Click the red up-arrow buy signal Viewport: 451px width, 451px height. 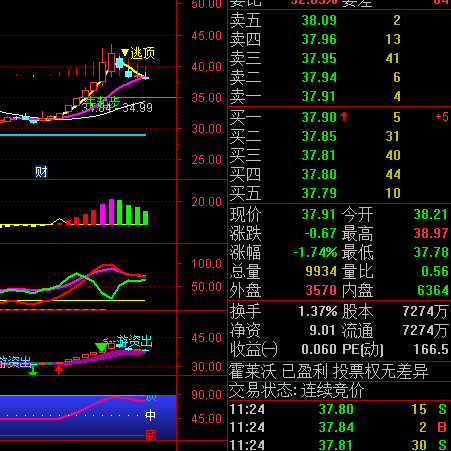59,370
